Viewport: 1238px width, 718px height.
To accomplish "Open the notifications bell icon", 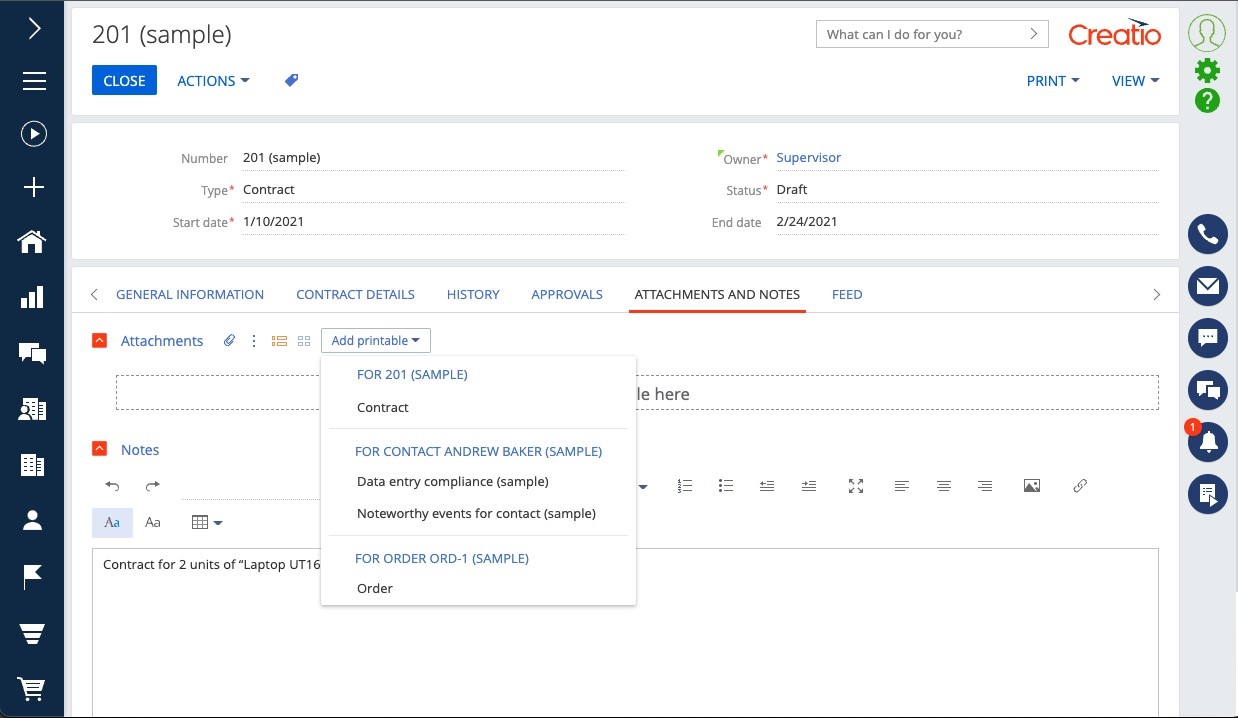I will 1208,442.
